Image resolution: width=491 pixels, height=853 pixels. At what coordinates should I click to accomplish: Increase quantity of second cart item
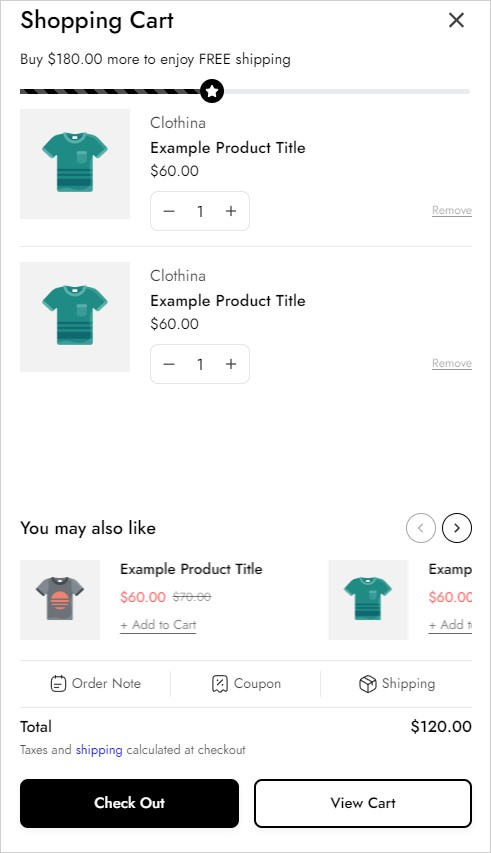pos(231,364)
